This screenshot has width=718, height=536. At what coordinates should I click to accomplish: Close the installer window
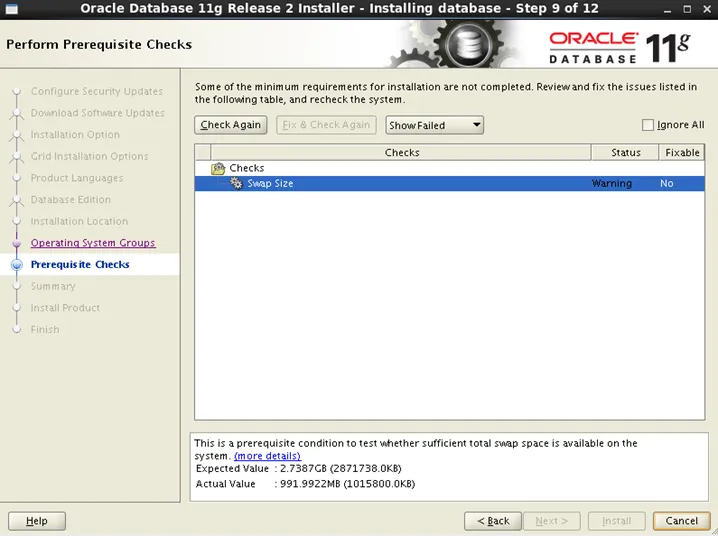707,9
